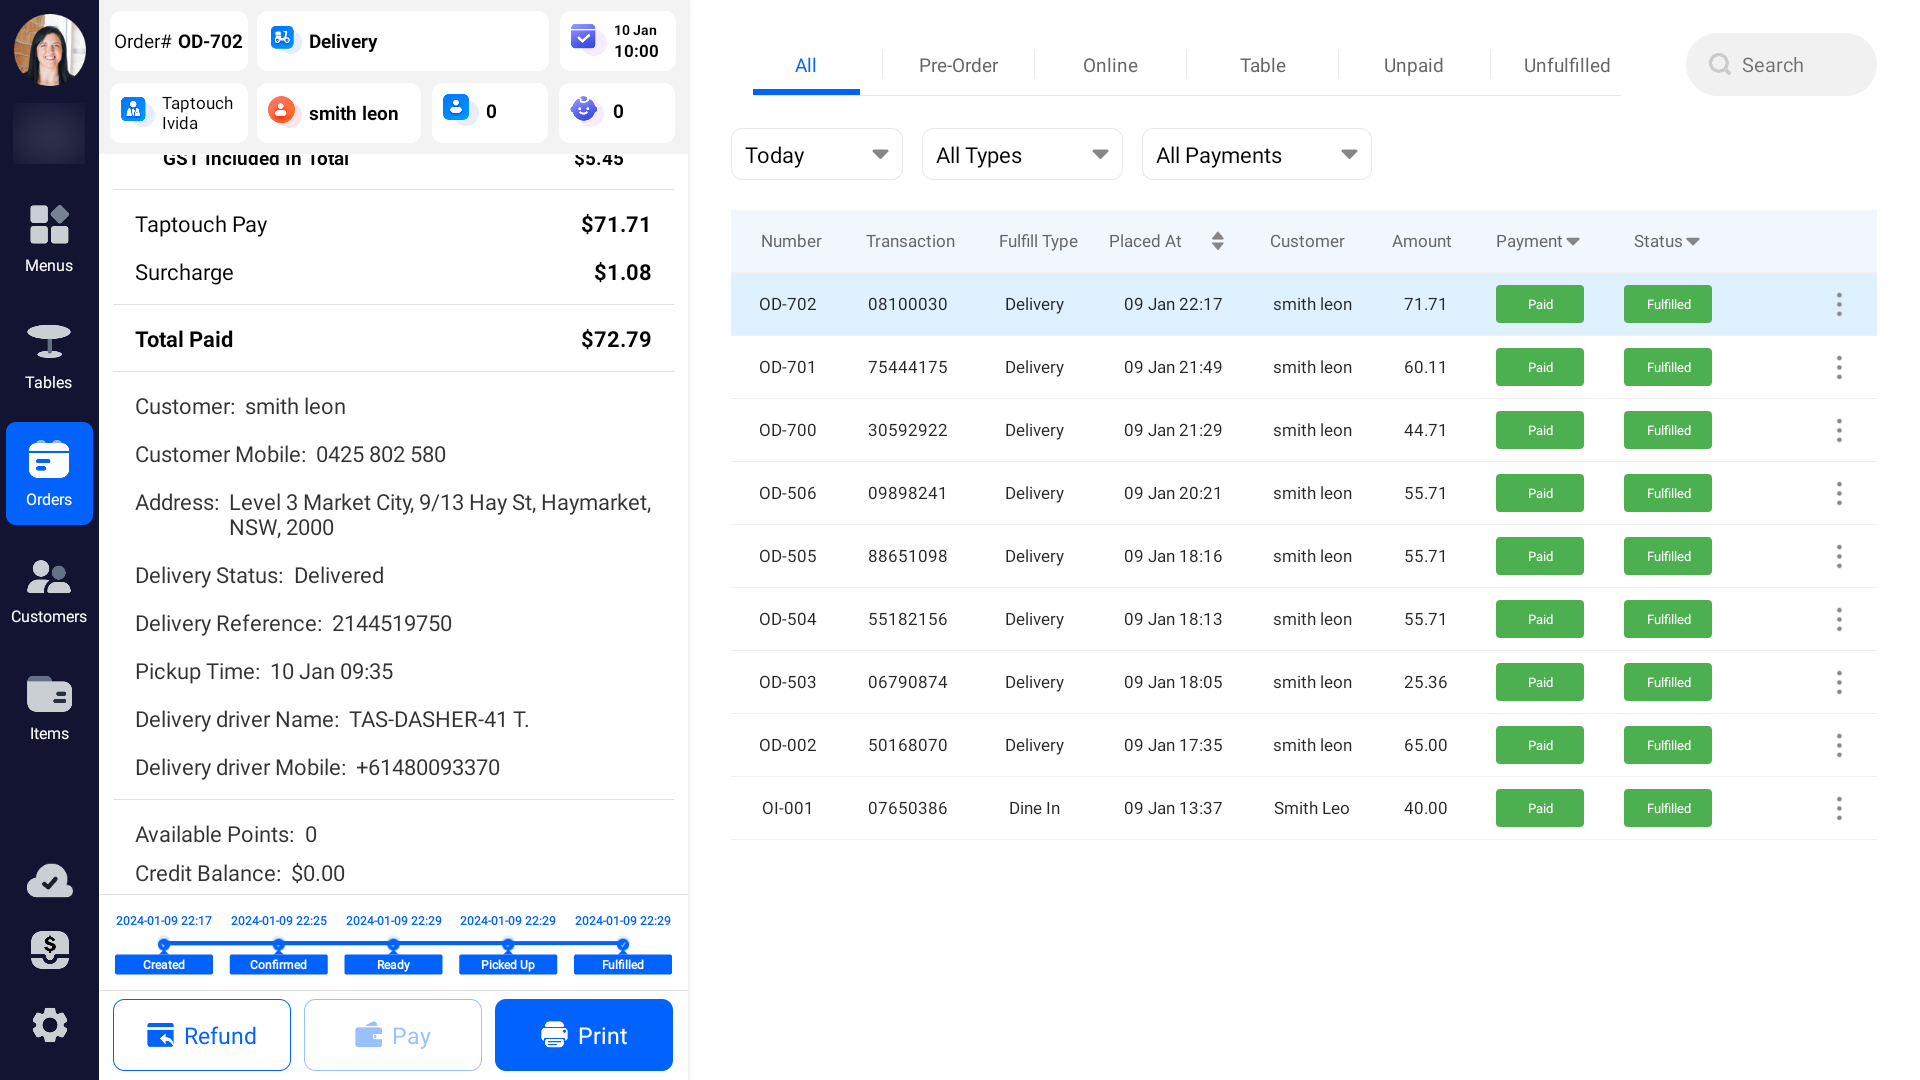Click the Fulfilled timeline step
This screenshot has width=1920, height=1080.
point(623,964)
